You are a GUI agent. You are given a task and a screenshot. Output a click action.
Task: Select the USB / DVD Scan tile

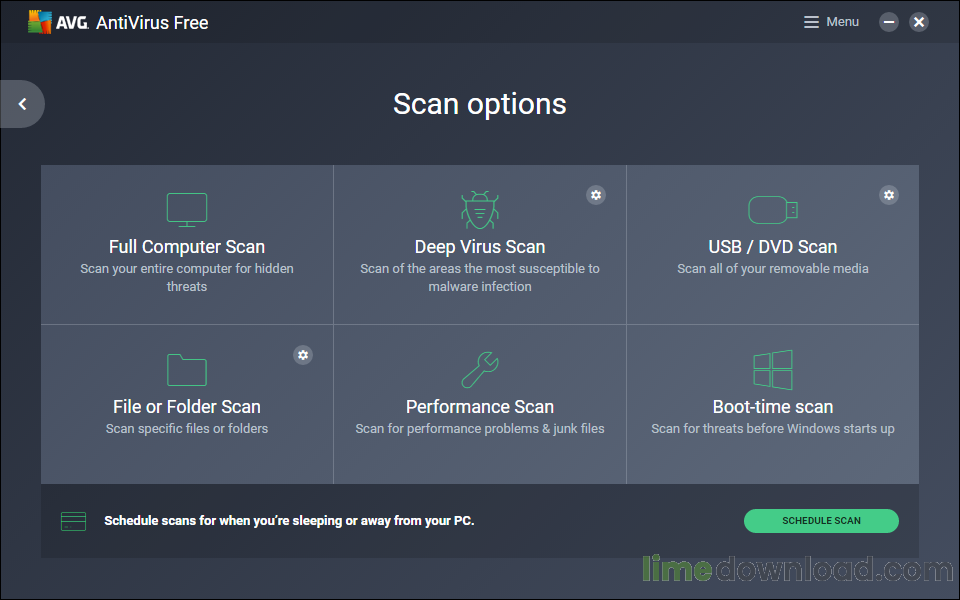(x=772, y=246)
